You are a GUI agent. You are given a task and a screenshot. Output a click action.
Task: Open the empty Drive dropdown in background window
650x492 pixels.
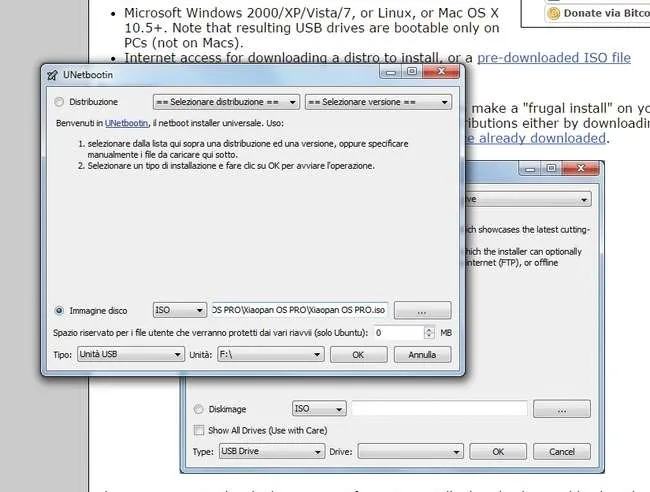[x=410, y=451]
